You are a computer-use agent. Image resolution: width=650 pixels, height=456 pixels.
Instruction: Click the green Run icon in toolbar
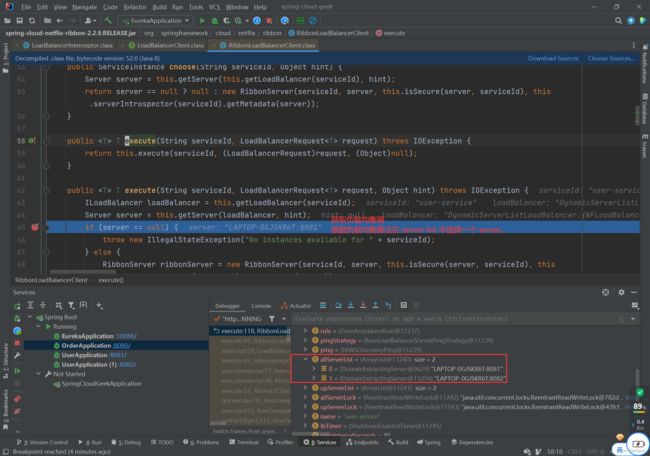coord(202,20)
